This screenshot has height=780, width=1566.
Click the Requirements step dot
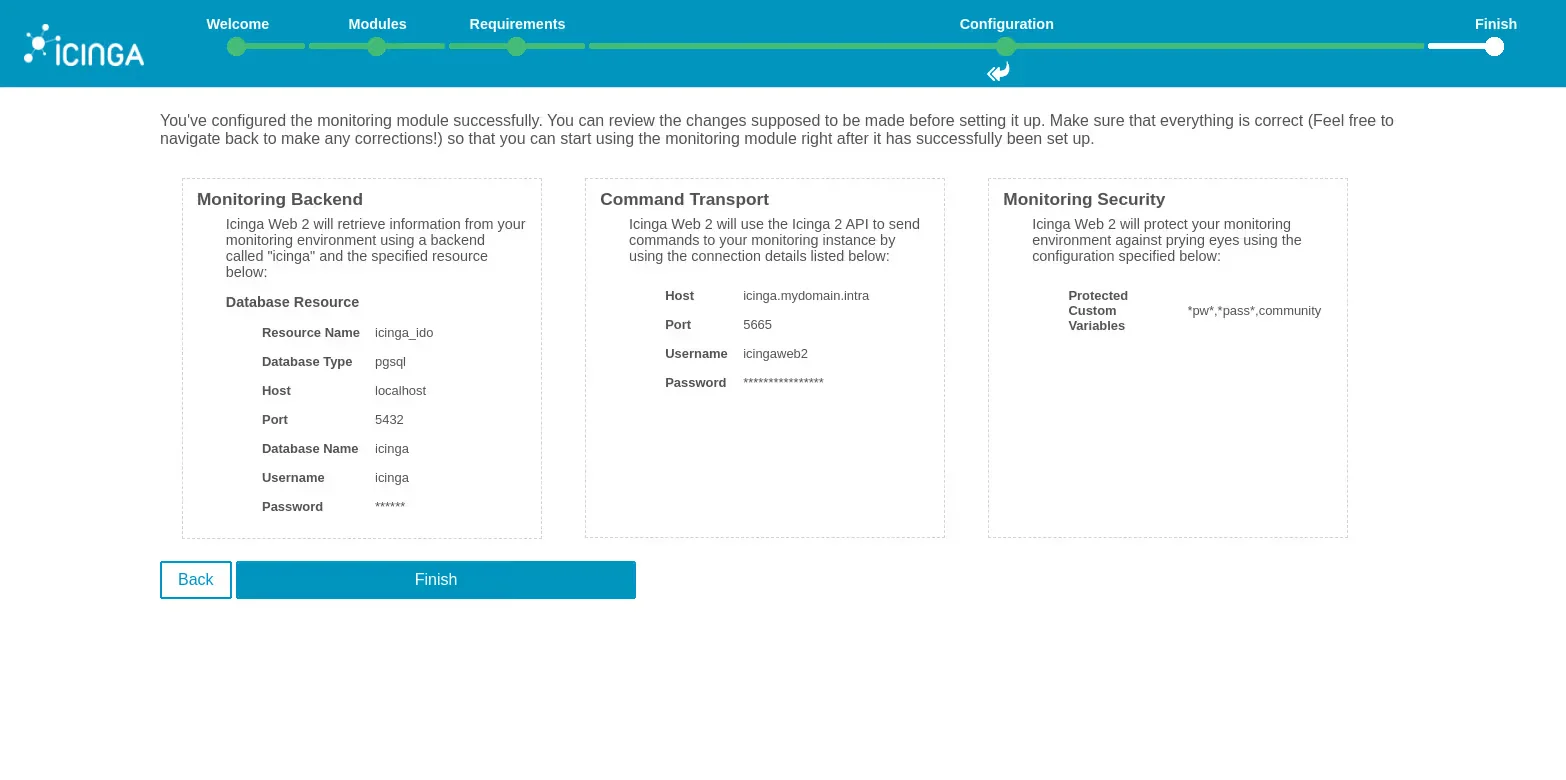(516, 46)
